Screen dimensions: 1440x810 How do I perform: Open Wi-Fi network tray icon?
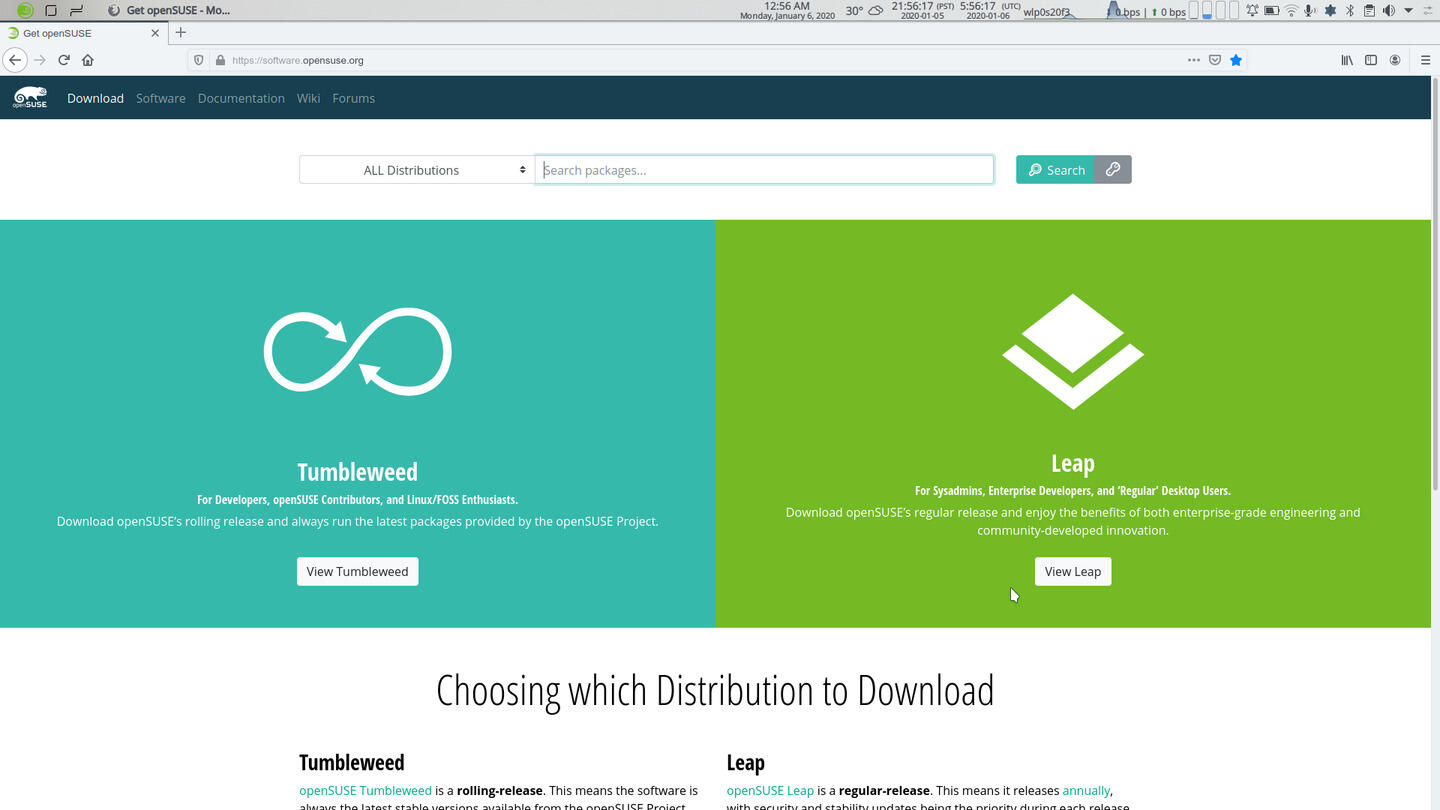[1291, 11]
